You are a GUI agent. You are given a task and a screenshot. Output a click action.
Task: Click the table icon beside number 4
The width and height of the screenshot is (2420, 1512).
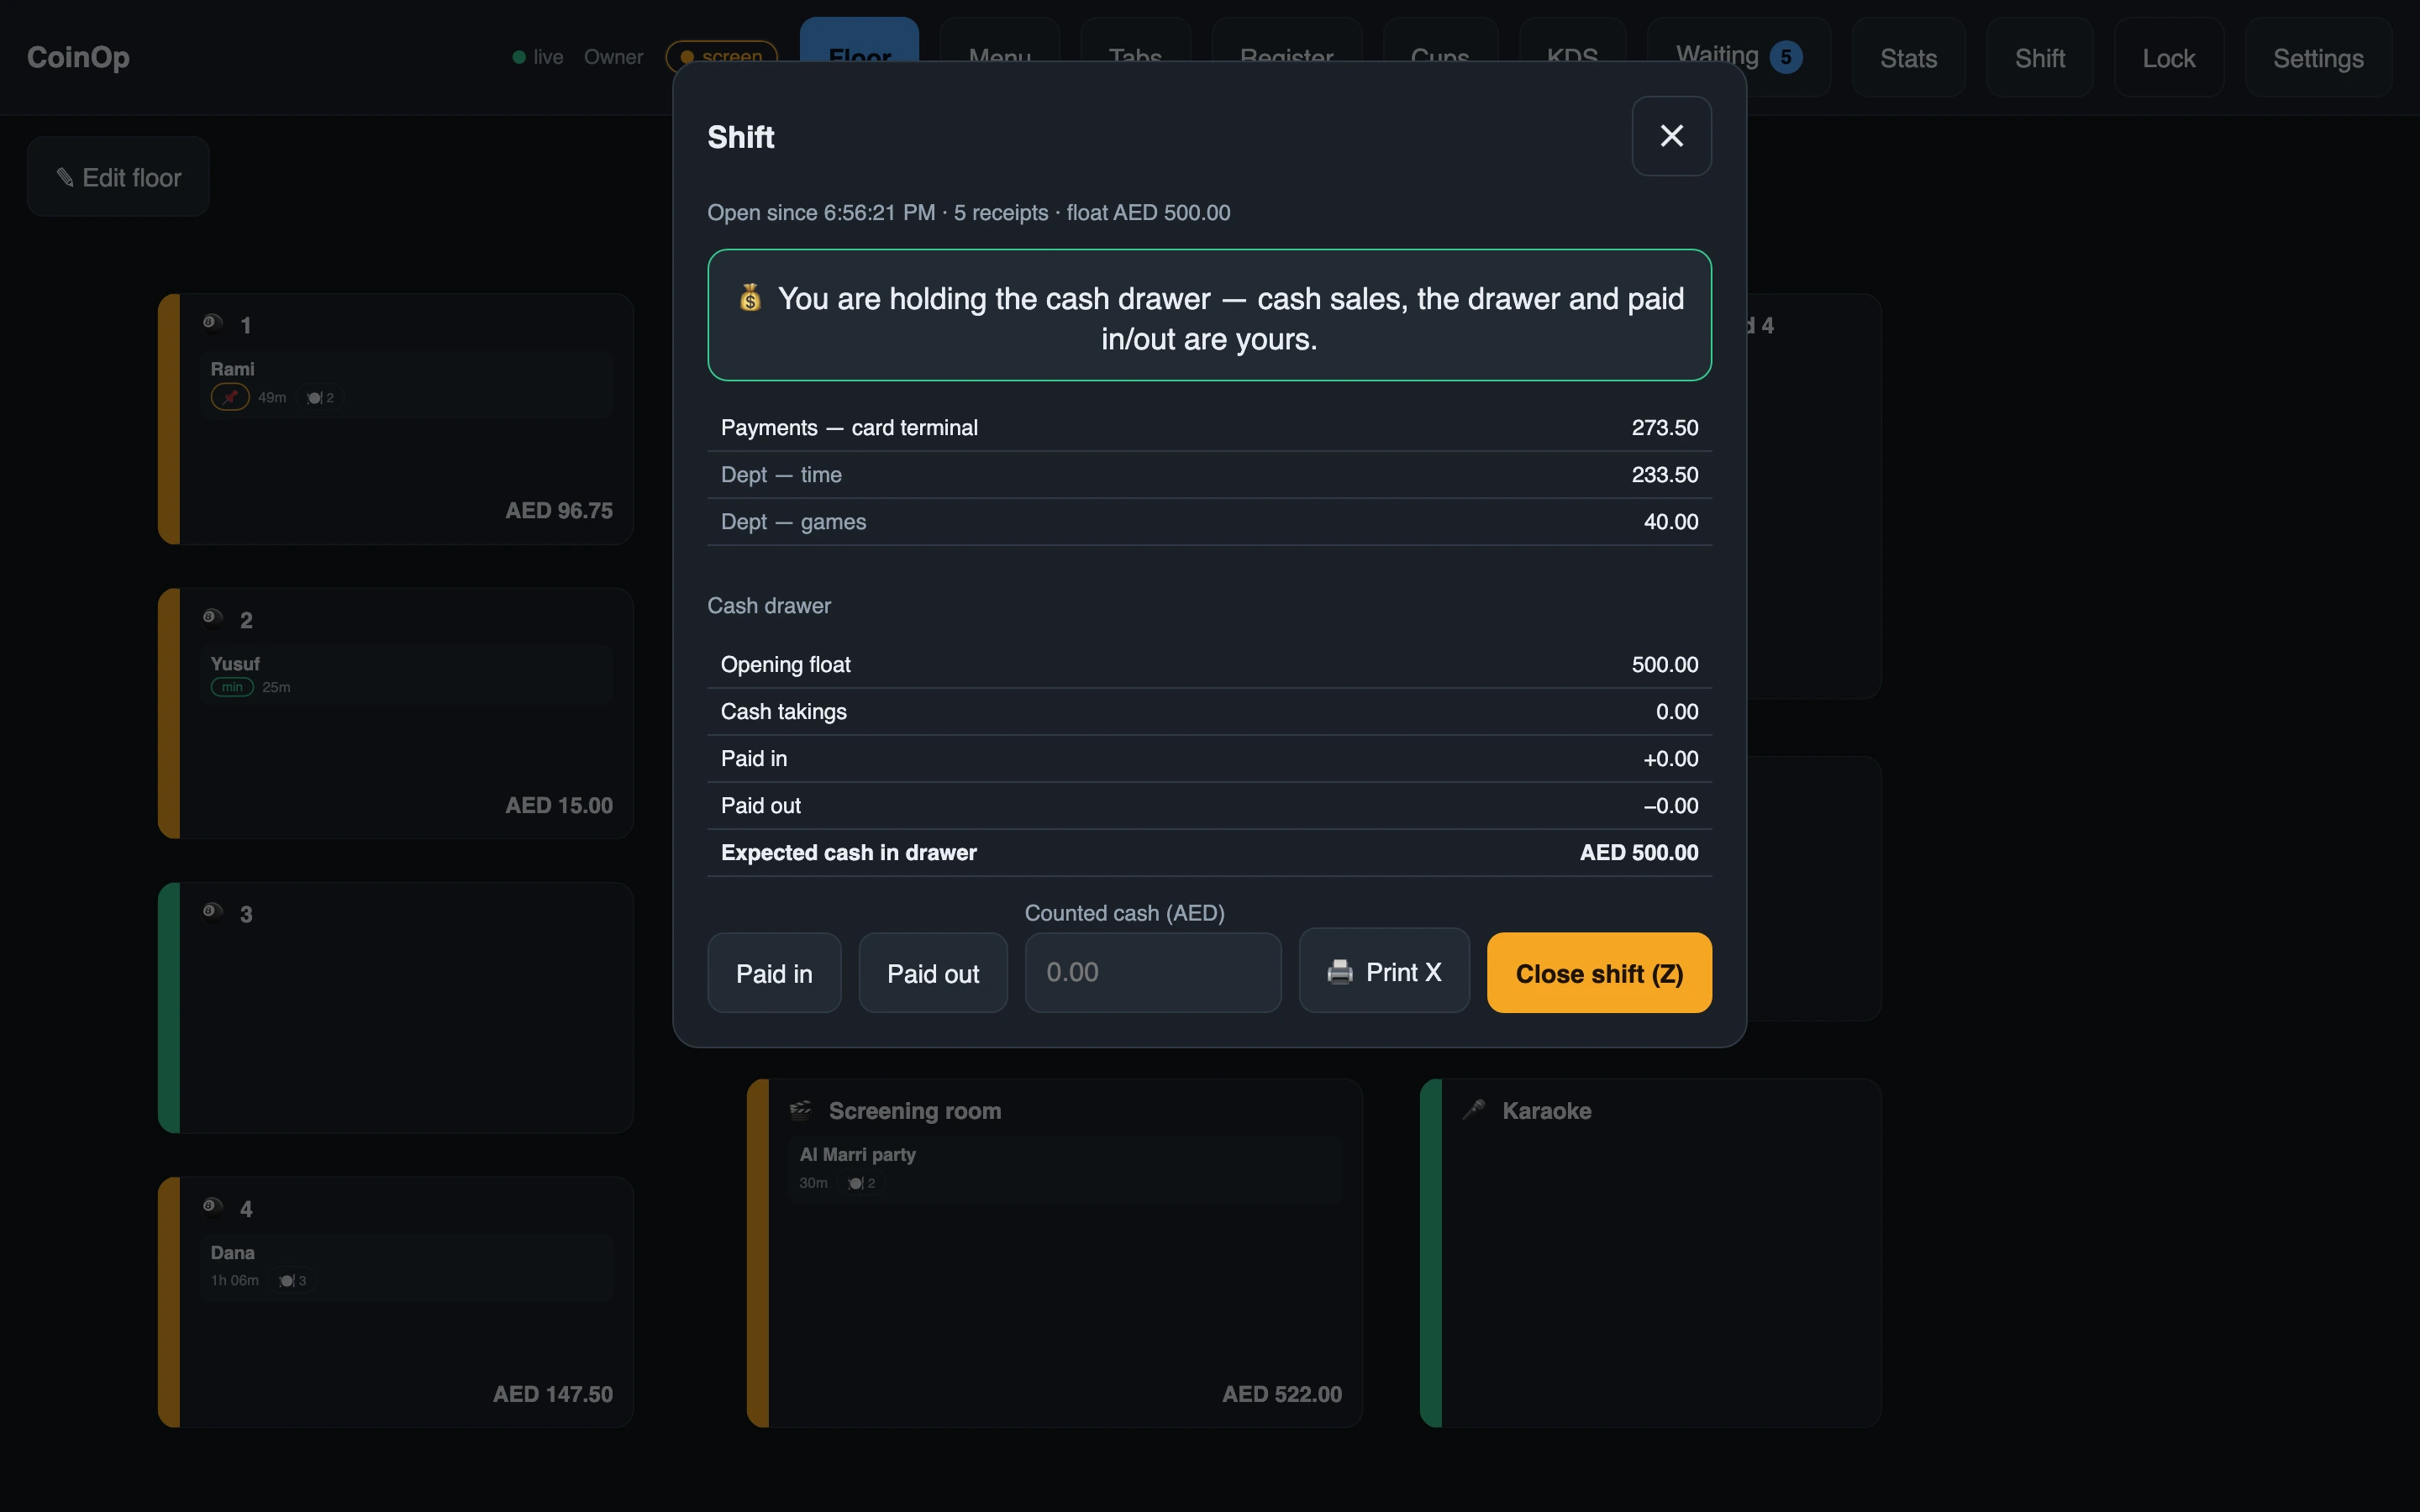pyautogui.click(x=212, y=1206)
